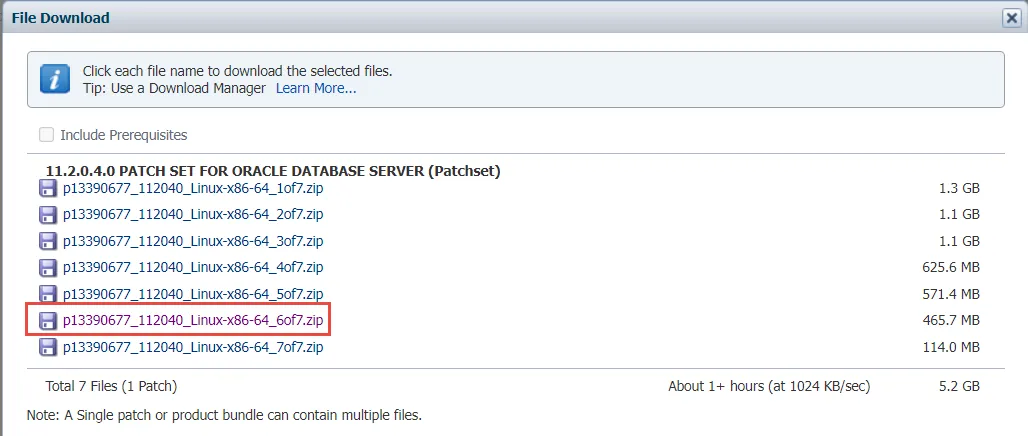Click the save icon beside the 2of7.zip file

click(x=47, y=215)
